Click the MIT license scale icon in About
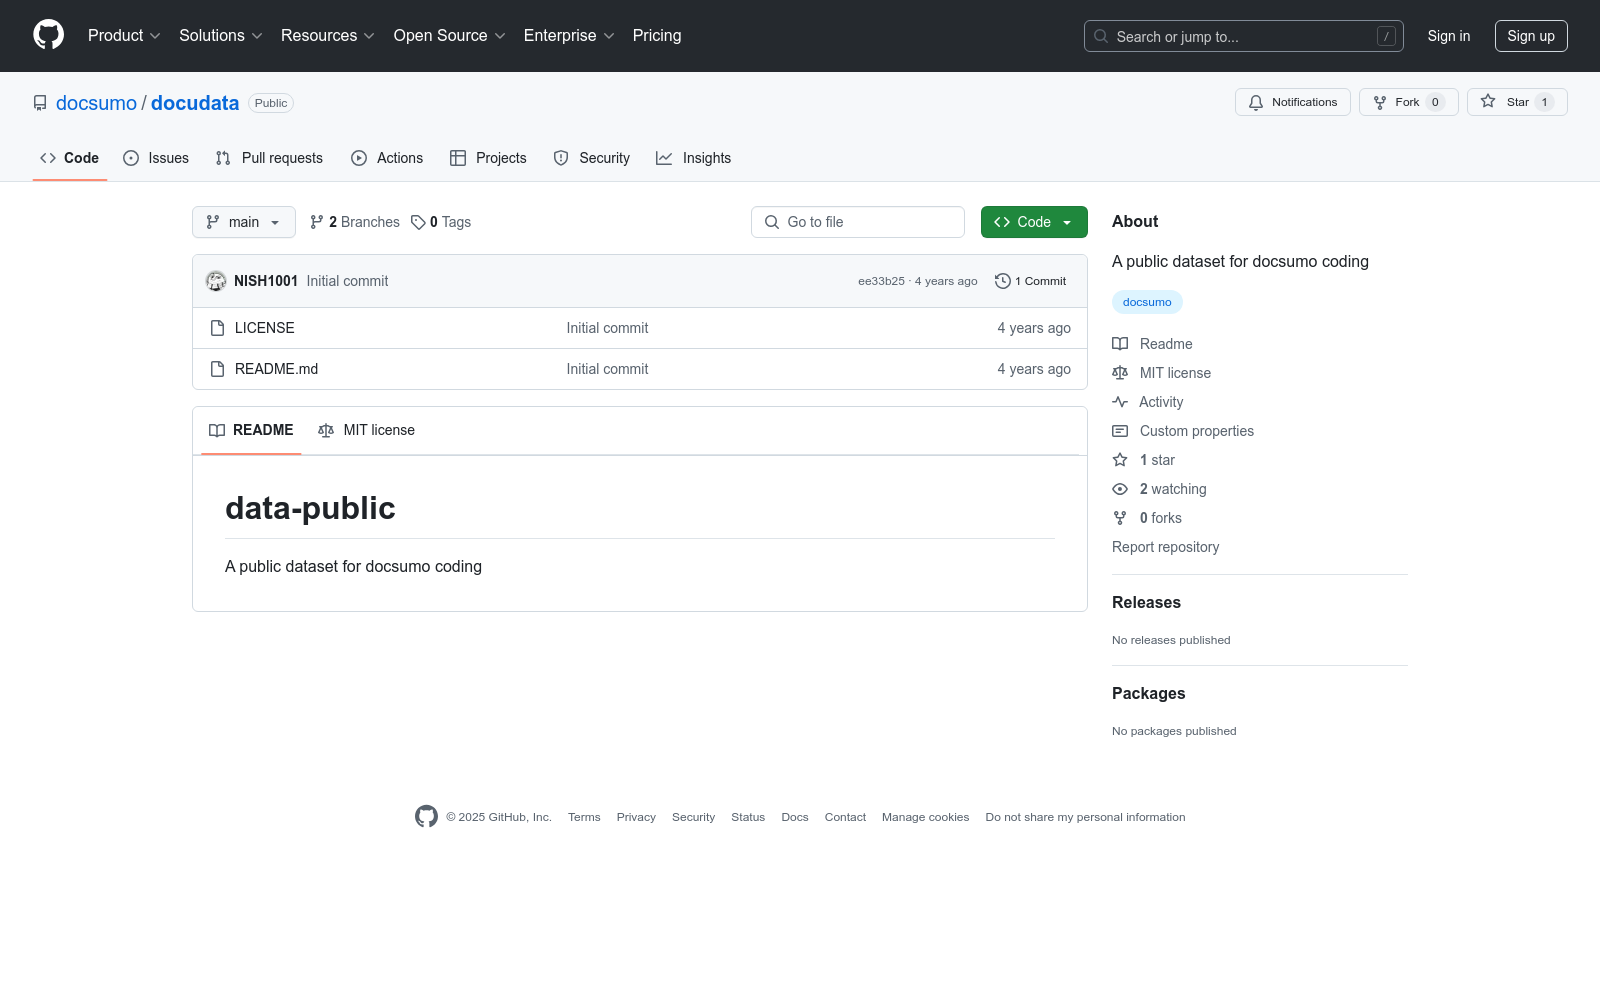Viewport: 1600px width, 1000px height. coord(1120,373)
